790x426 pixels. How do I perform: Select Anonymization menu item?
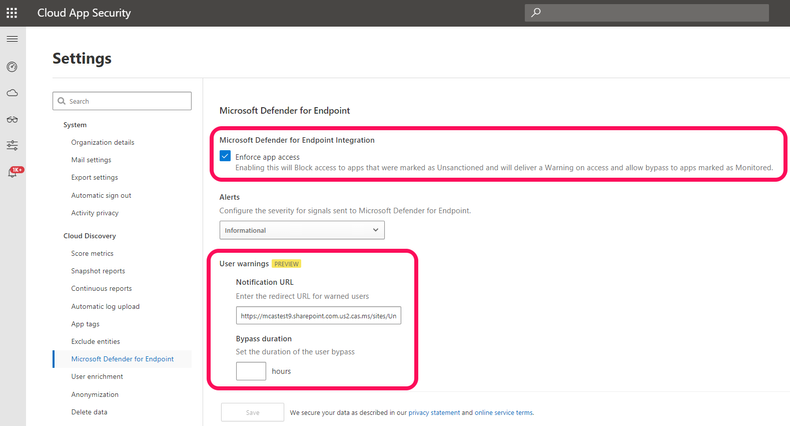pos(95,394)
